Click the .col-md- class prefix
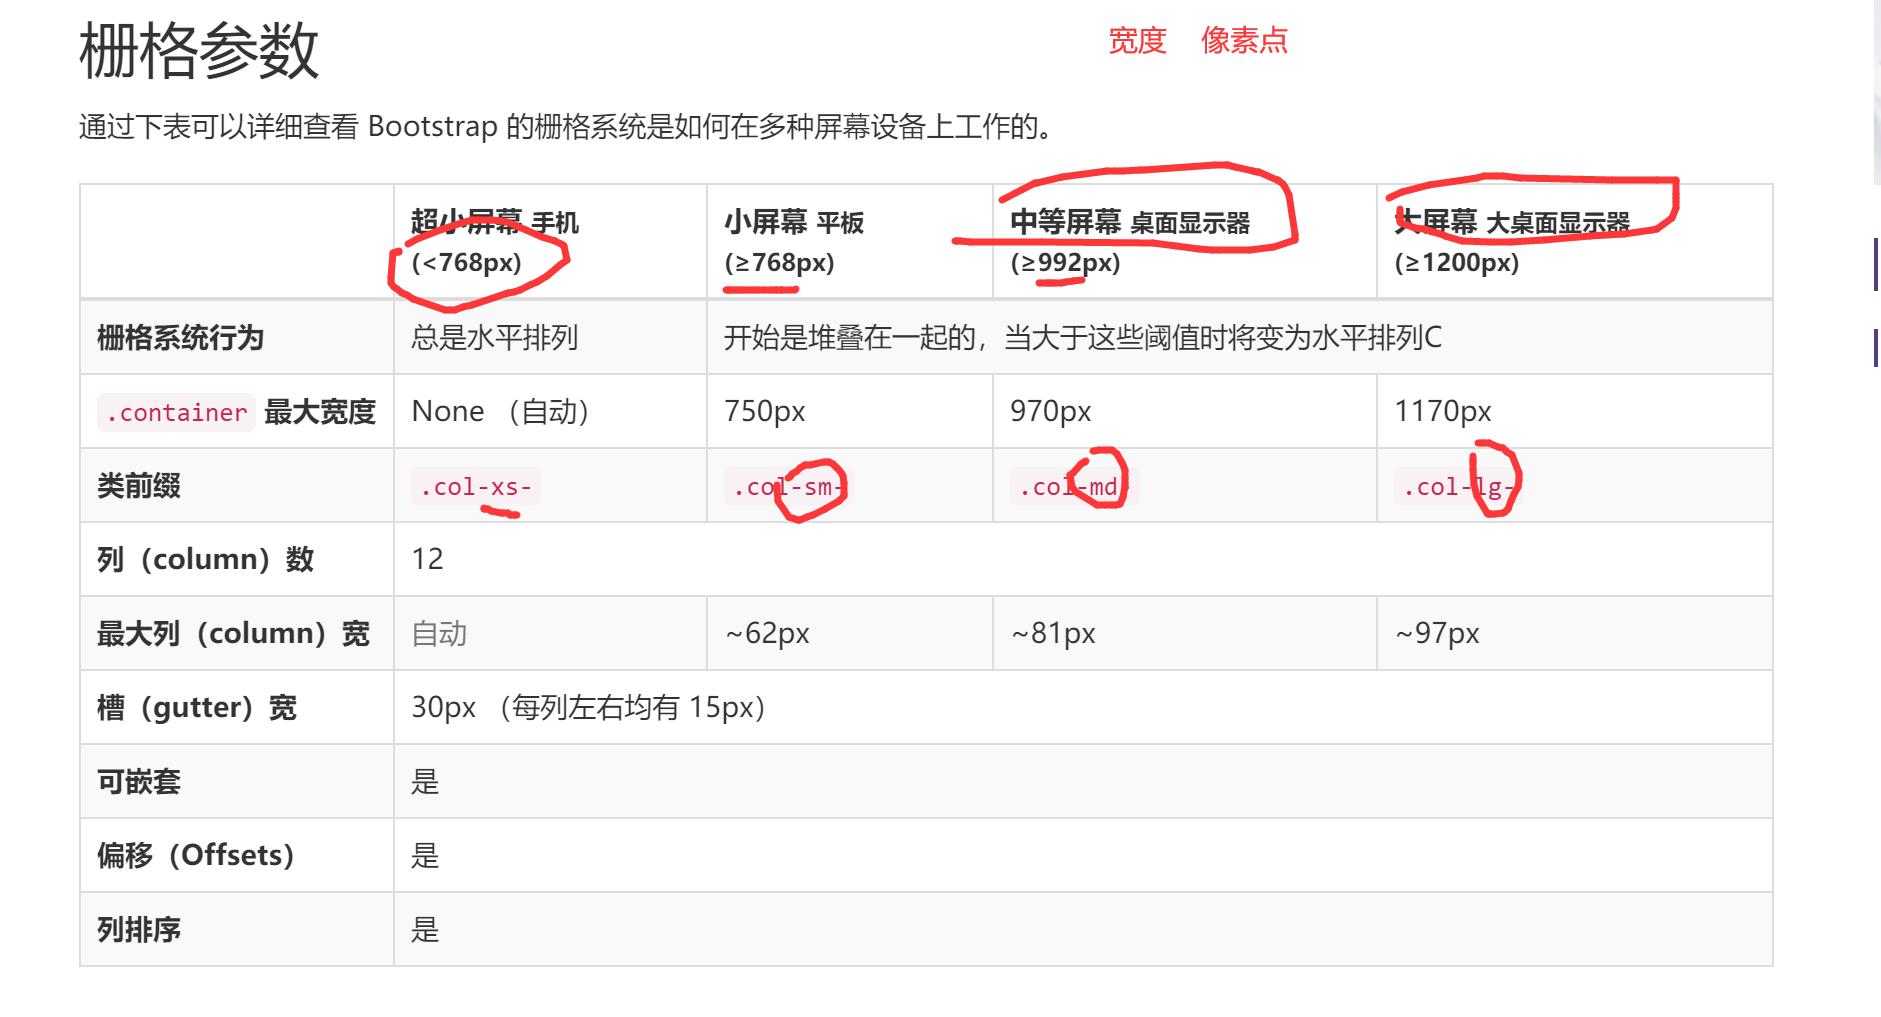Image resolution: width=1881 pixels, height=1017 pixels. 1075,487
